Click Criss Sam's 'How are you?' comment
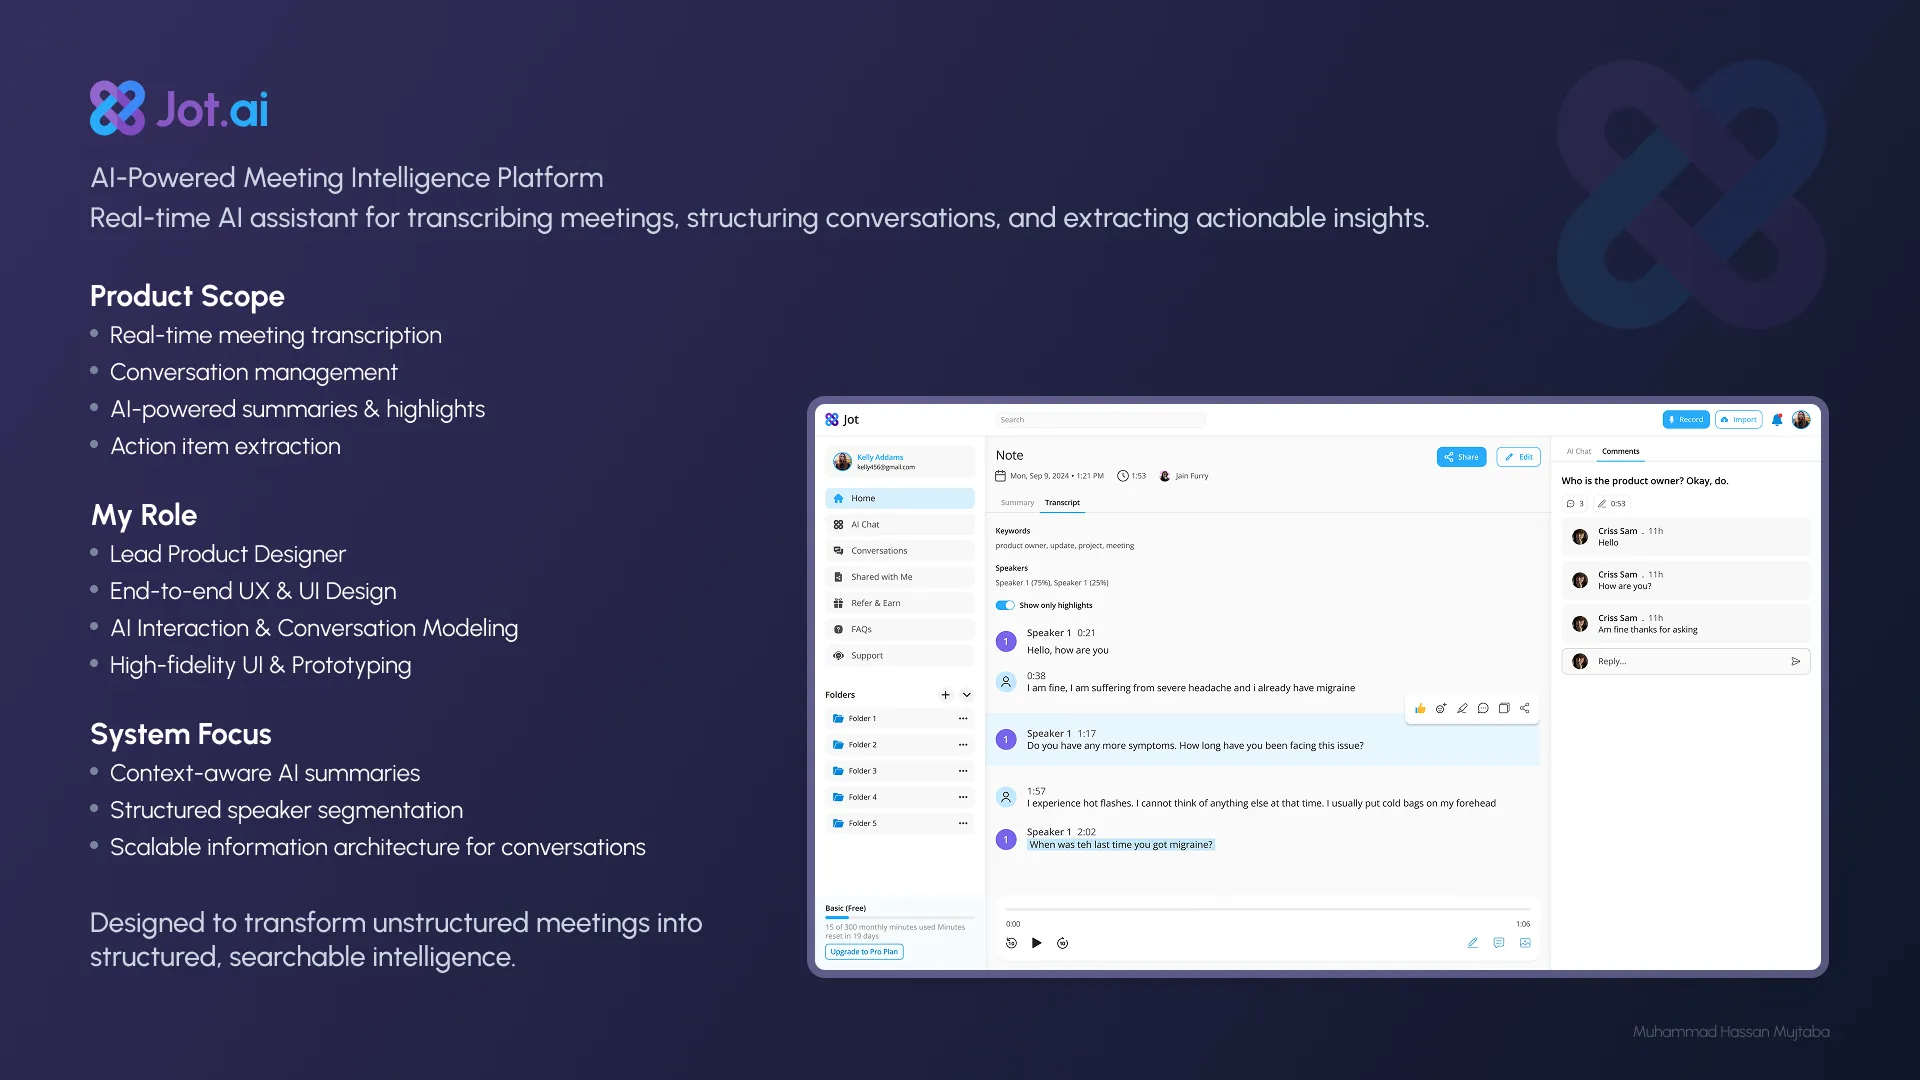Viewport: 1920px width, 1080px height. point(1686,580)
